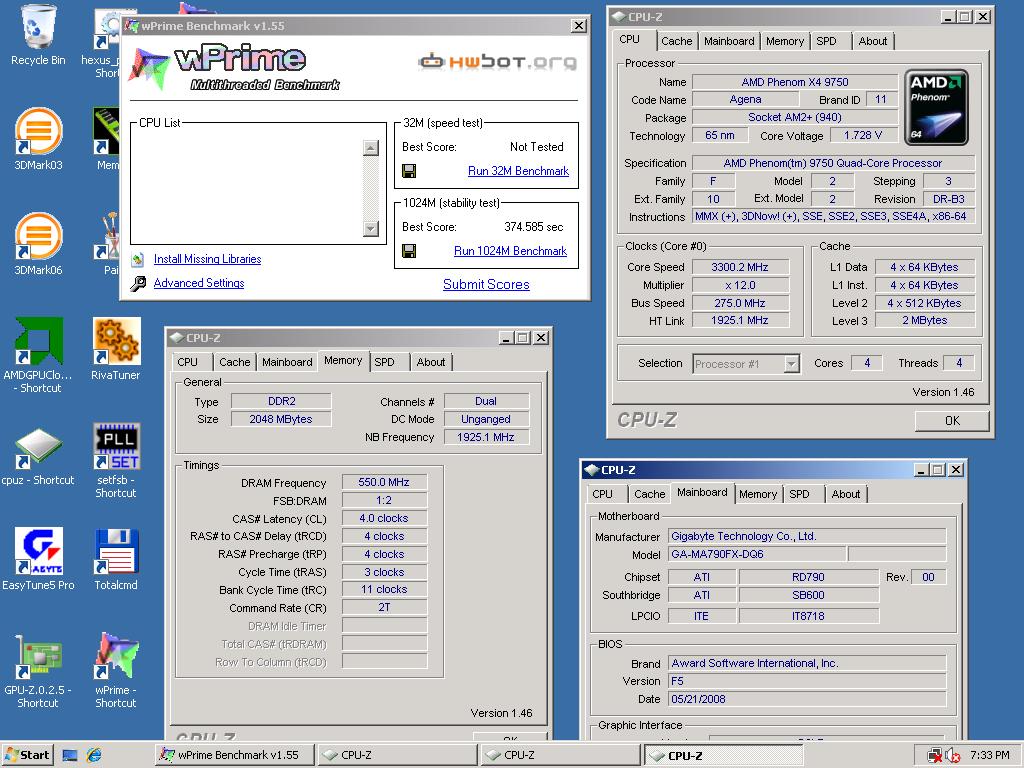Open the Start menu
1024x768 pixels.
click(27, 755)
